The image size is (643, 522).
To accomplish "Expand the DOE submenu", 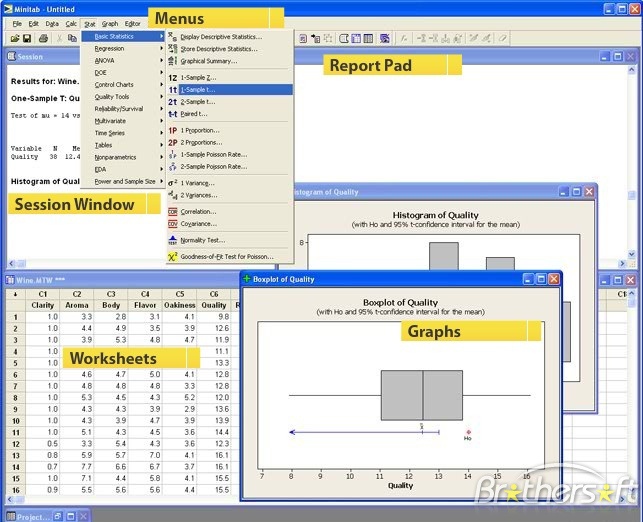I will click(123, 73).
